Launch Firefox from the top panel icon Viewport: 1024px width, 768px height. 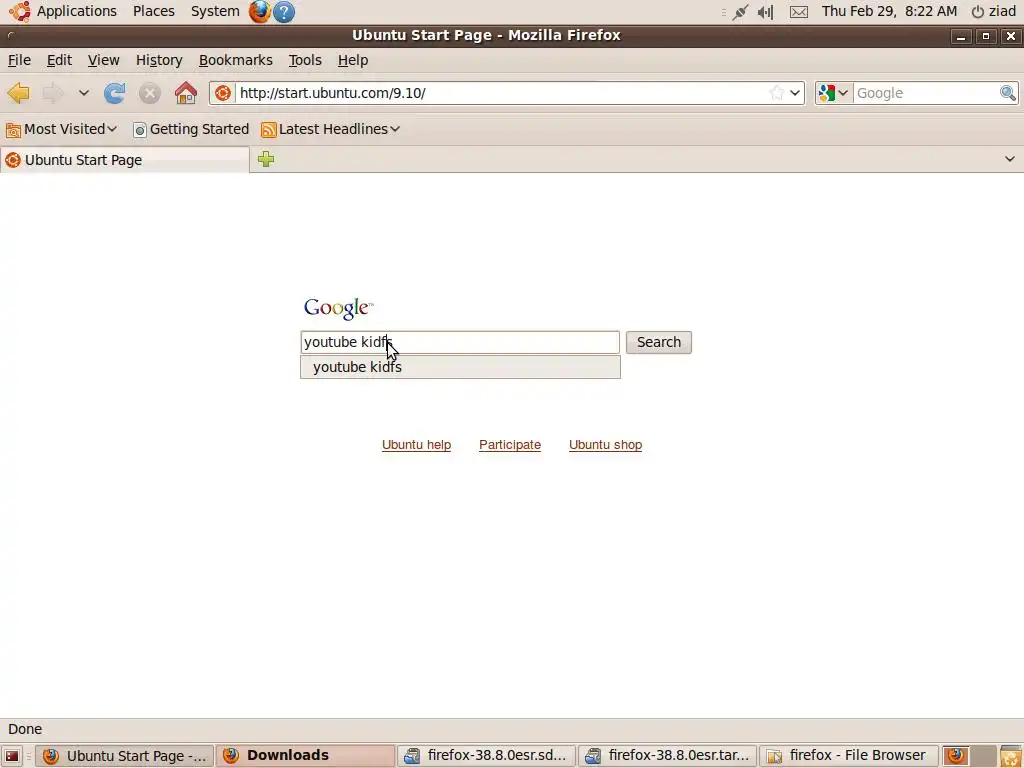click(259, 12)
